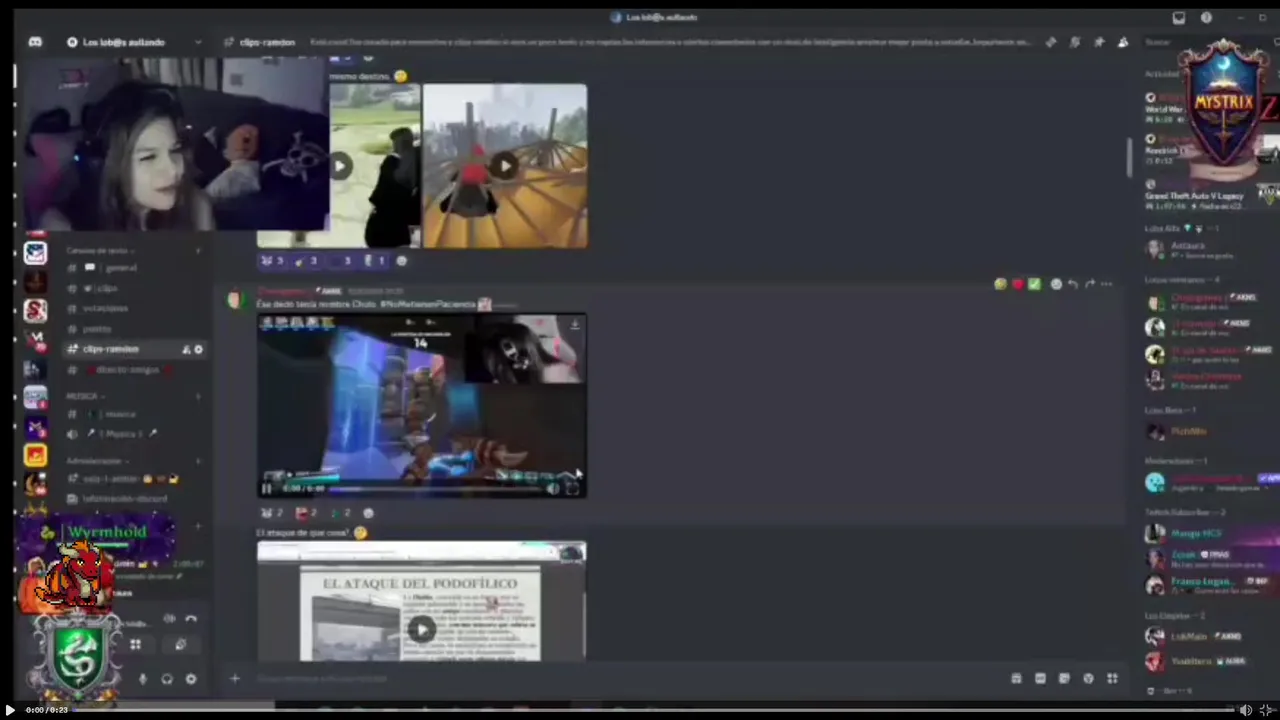
Task: Open the Inbox icon in title bar
Action: click(1179, 17)
